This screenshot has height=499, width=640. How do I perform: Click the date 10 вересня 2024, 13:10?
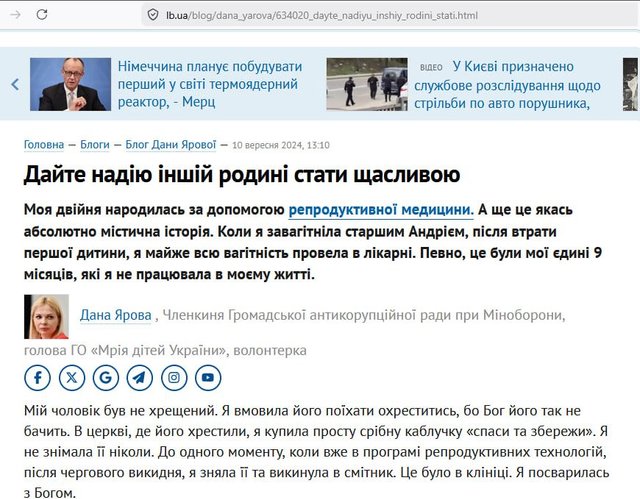pyautogui.click(x=281, y=145)
